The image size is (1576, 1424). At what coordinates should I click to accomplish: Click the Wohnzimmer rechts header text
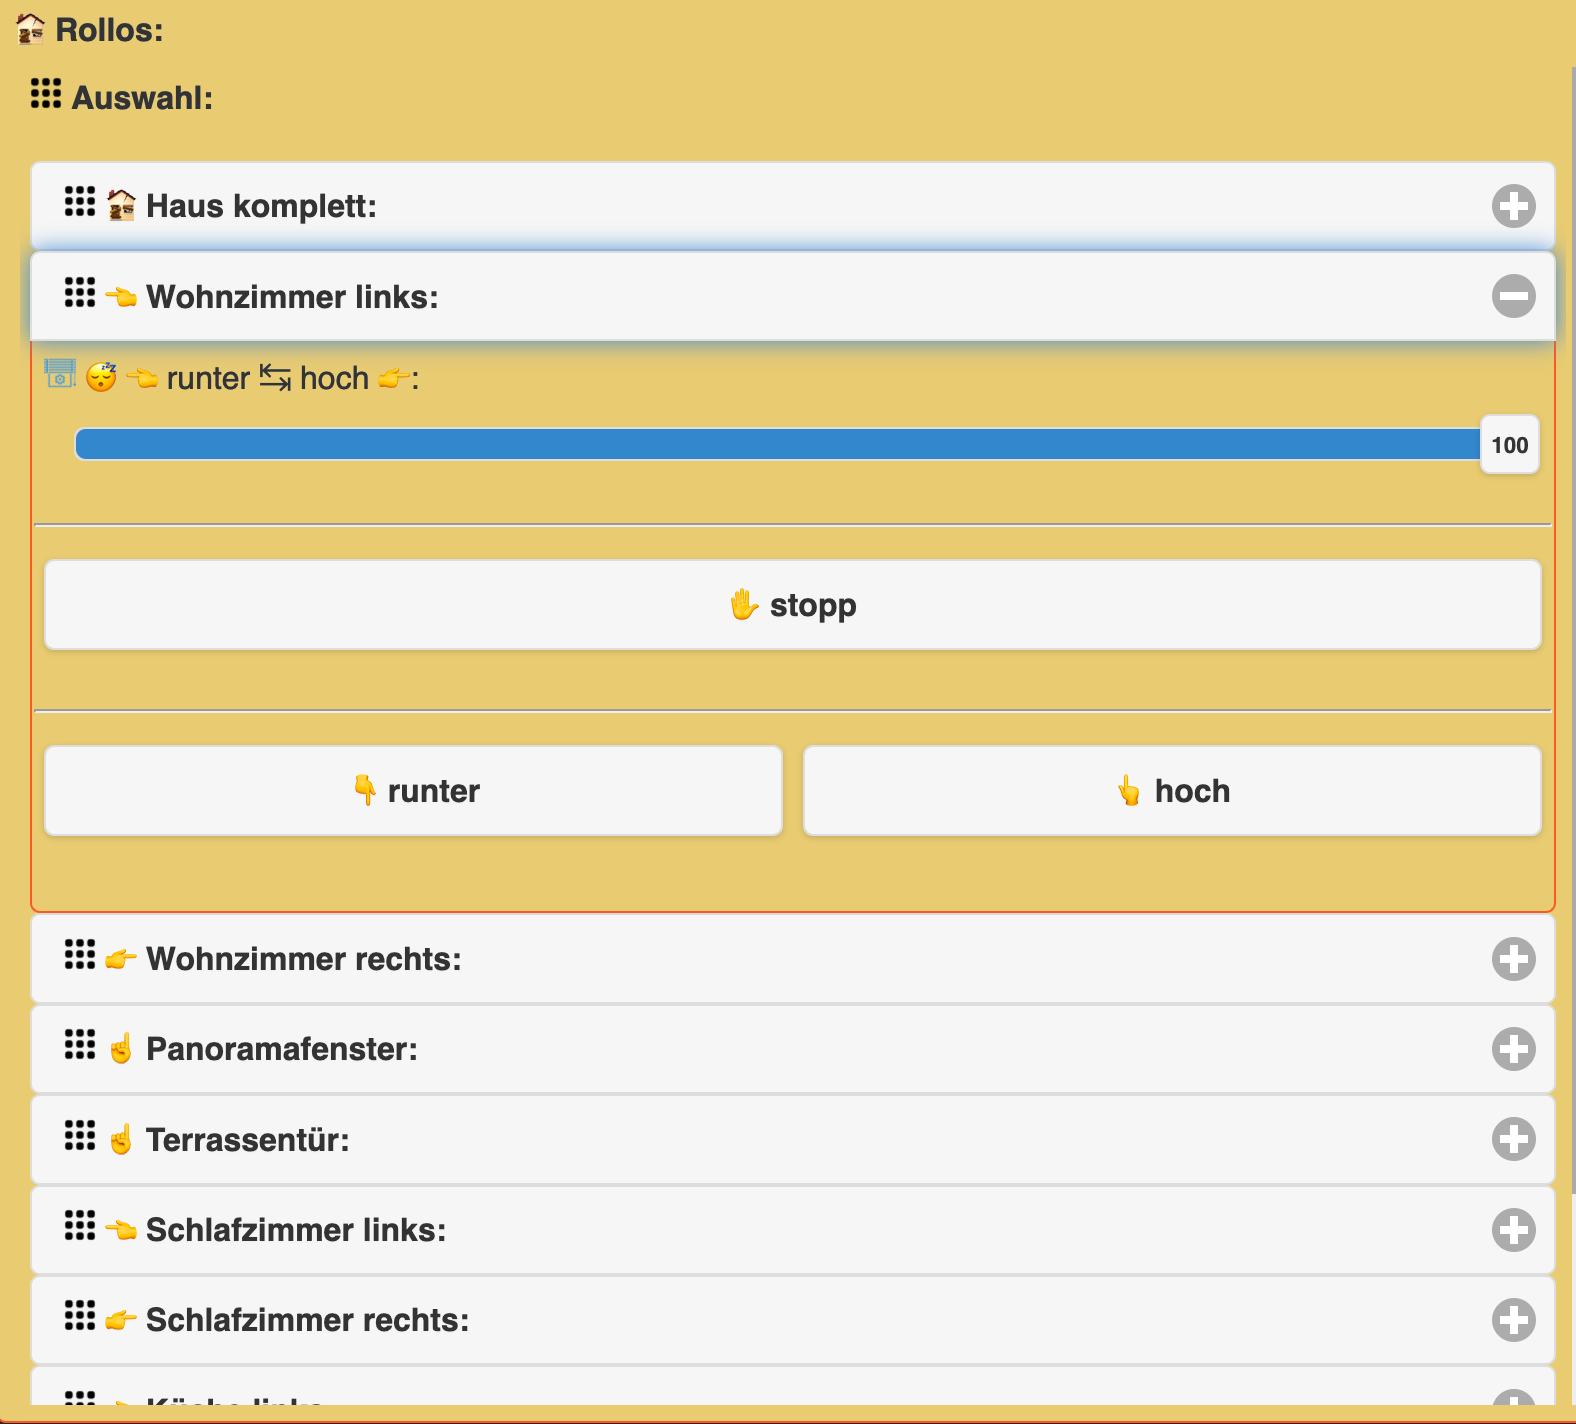pyautogui.click(x=304, y=959)
